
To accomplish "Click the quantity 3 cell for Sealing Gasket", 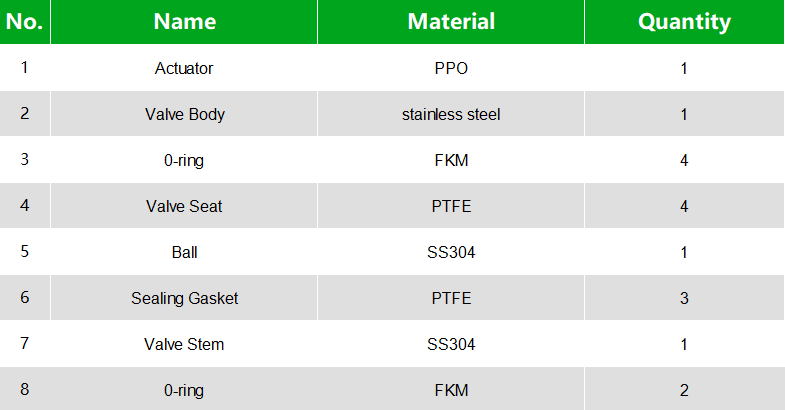I will (684, 298).
